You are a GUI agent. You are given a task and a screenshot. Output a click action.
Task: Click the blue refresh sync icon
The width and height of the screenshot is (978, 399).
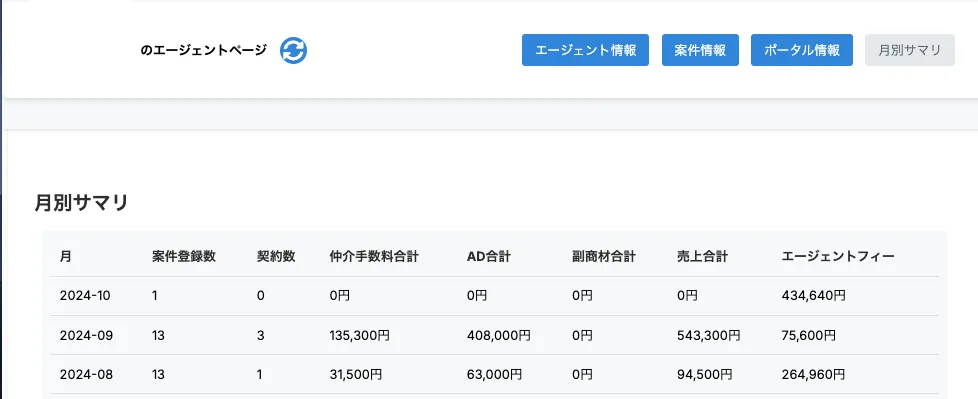coord(293,50)
